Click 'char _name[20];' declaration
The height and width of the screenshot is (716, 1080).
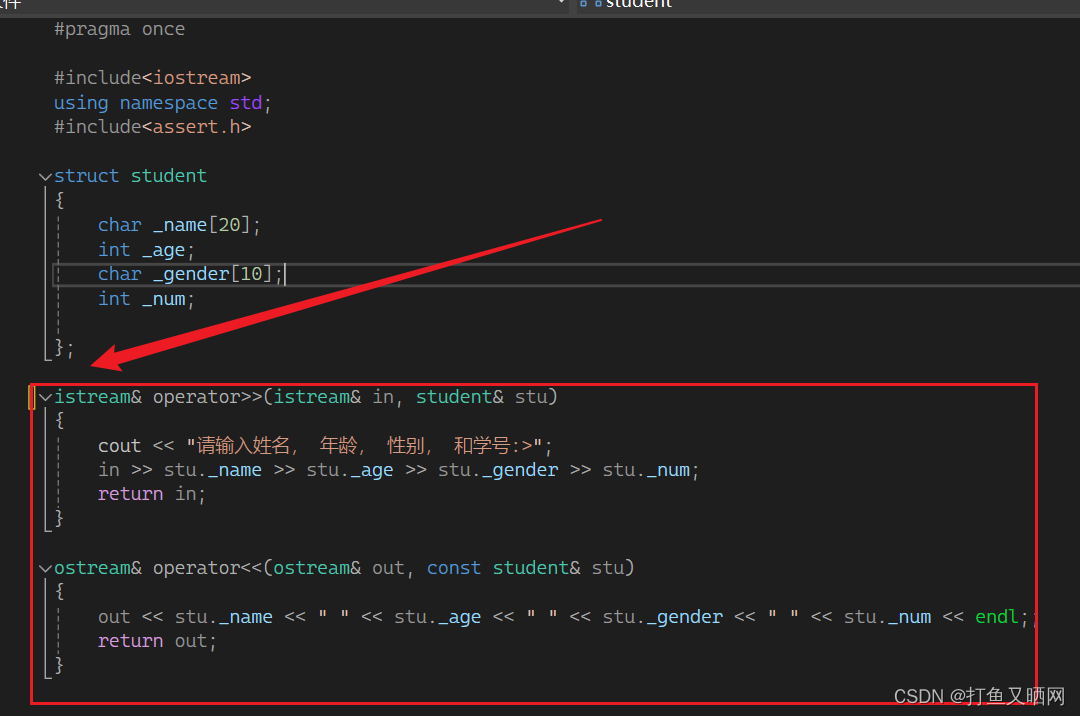pyautogui.click(x=179, y=225)
